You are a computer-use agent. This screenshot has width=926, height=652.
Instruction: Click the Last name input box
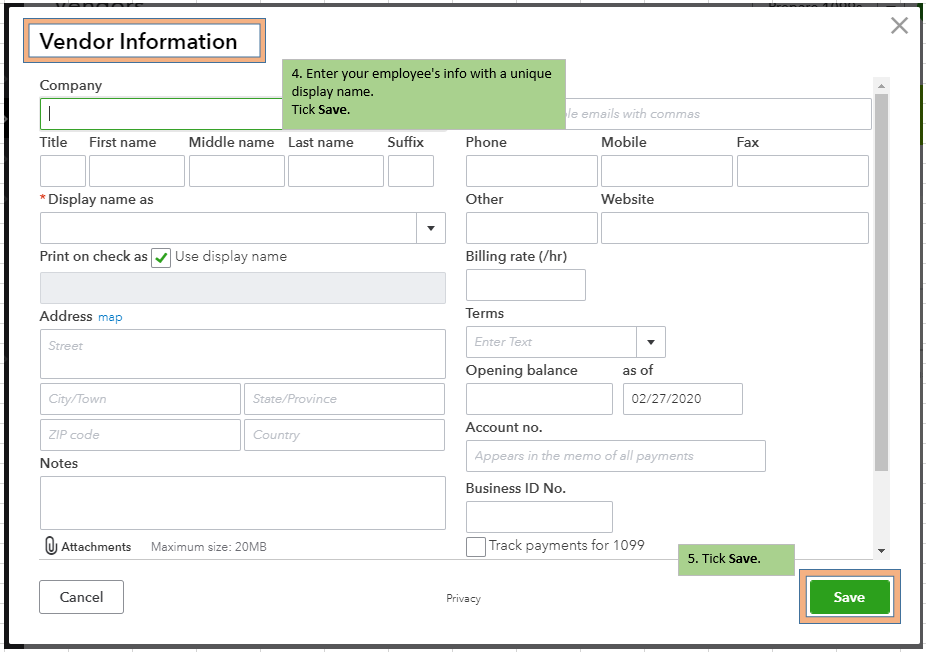click(336, 171)
